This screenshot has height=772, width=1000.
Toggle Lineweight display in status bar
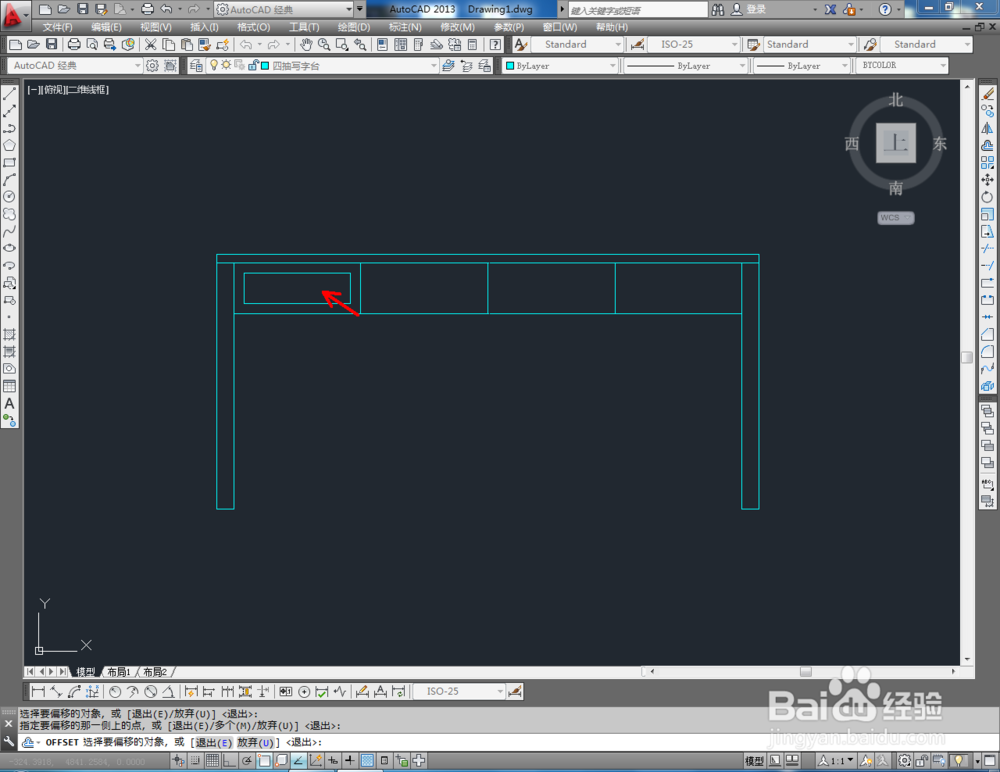[x=350, y=760]
